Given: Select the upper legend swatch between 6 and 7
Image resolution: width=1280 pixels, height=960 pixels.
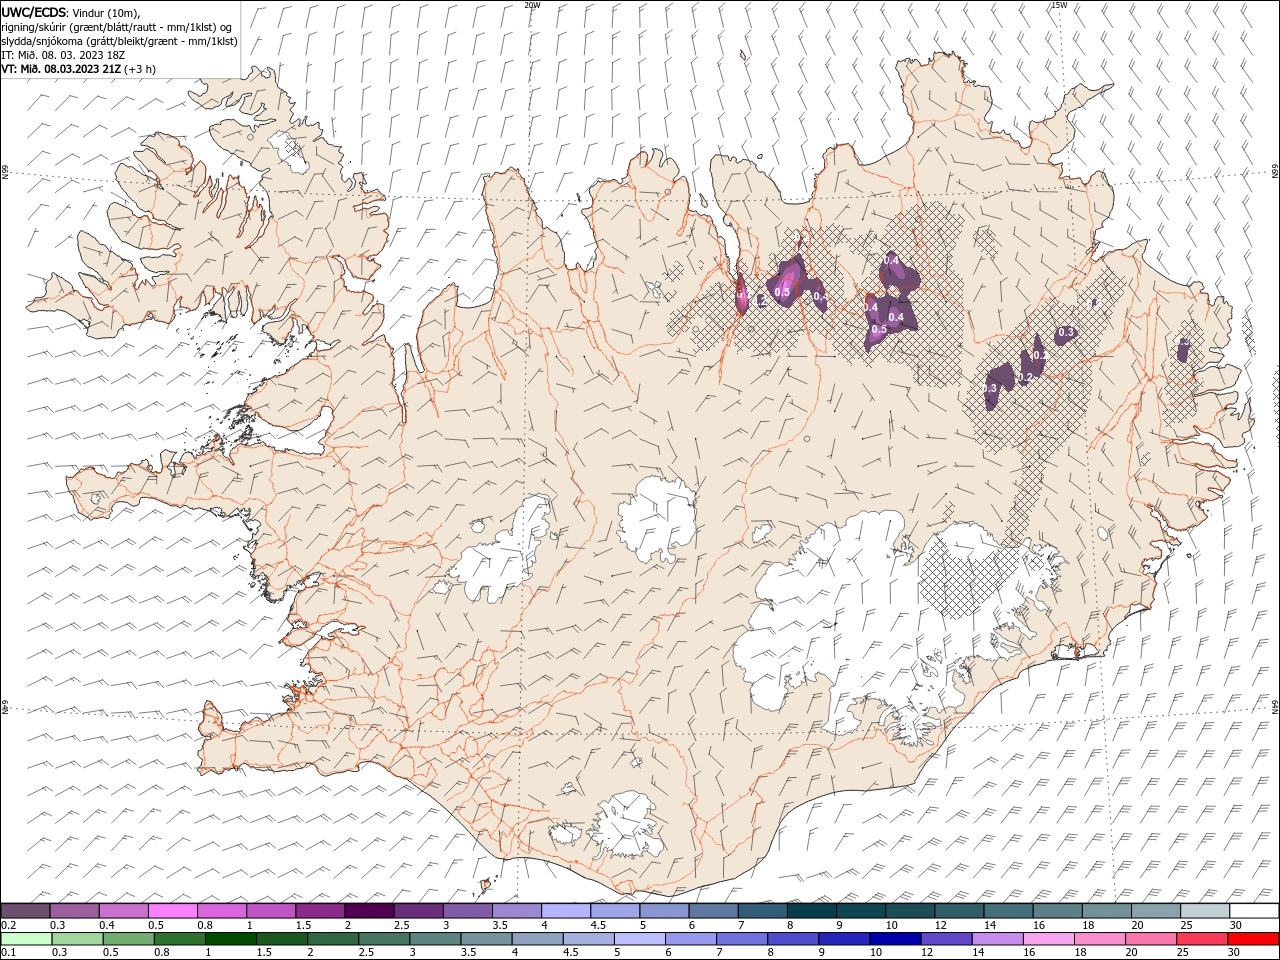Looking at the screenshot, I should (714, 911).
